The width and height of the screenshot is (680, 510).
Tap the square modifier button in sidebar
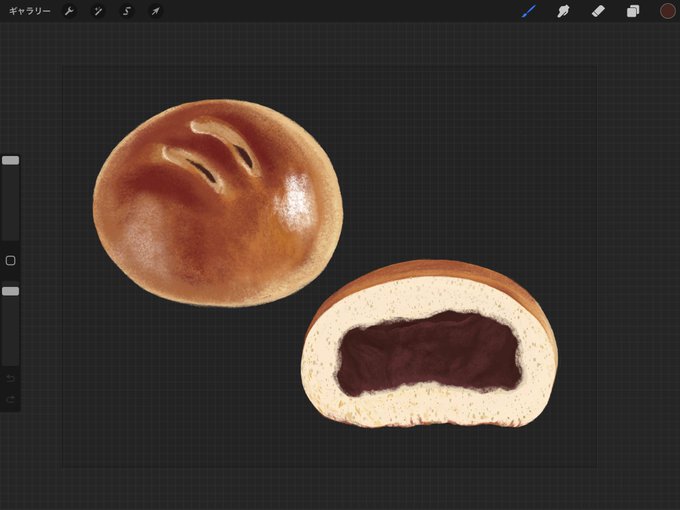pyautogui.click(x=10, y=260)
